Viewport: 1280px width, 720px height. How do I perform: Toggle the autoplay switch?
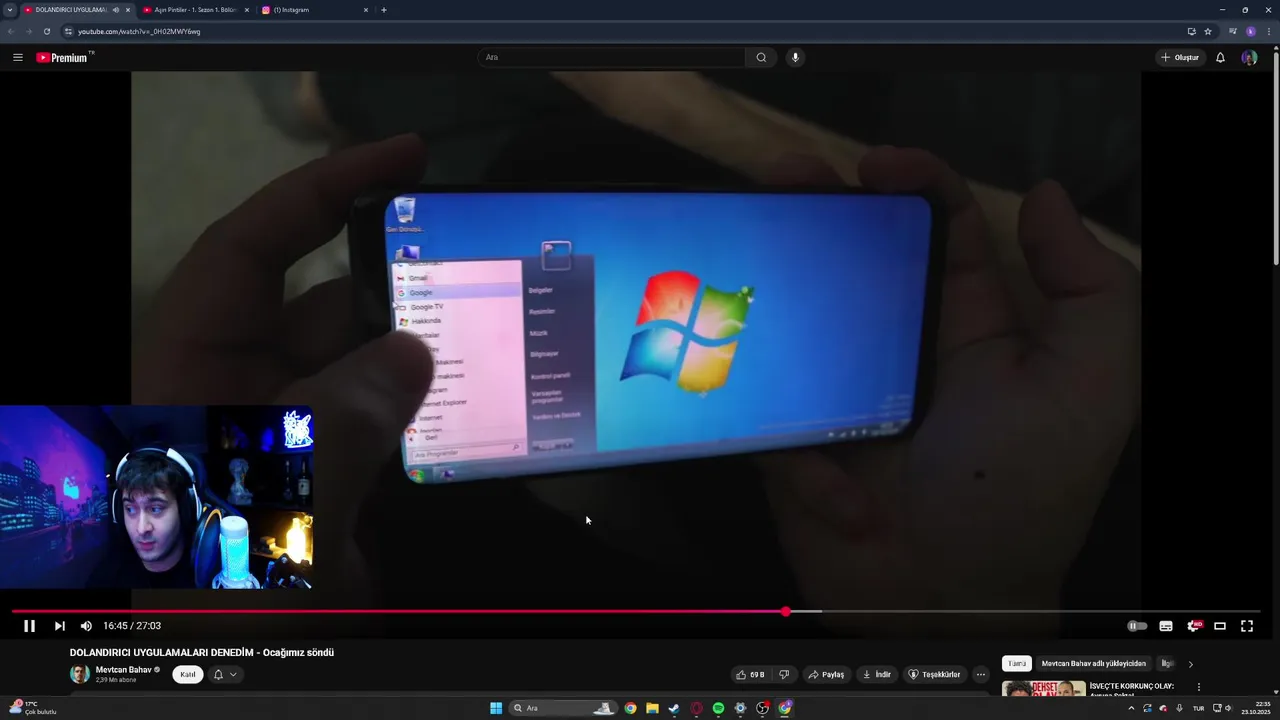[x=1137, y=626]
